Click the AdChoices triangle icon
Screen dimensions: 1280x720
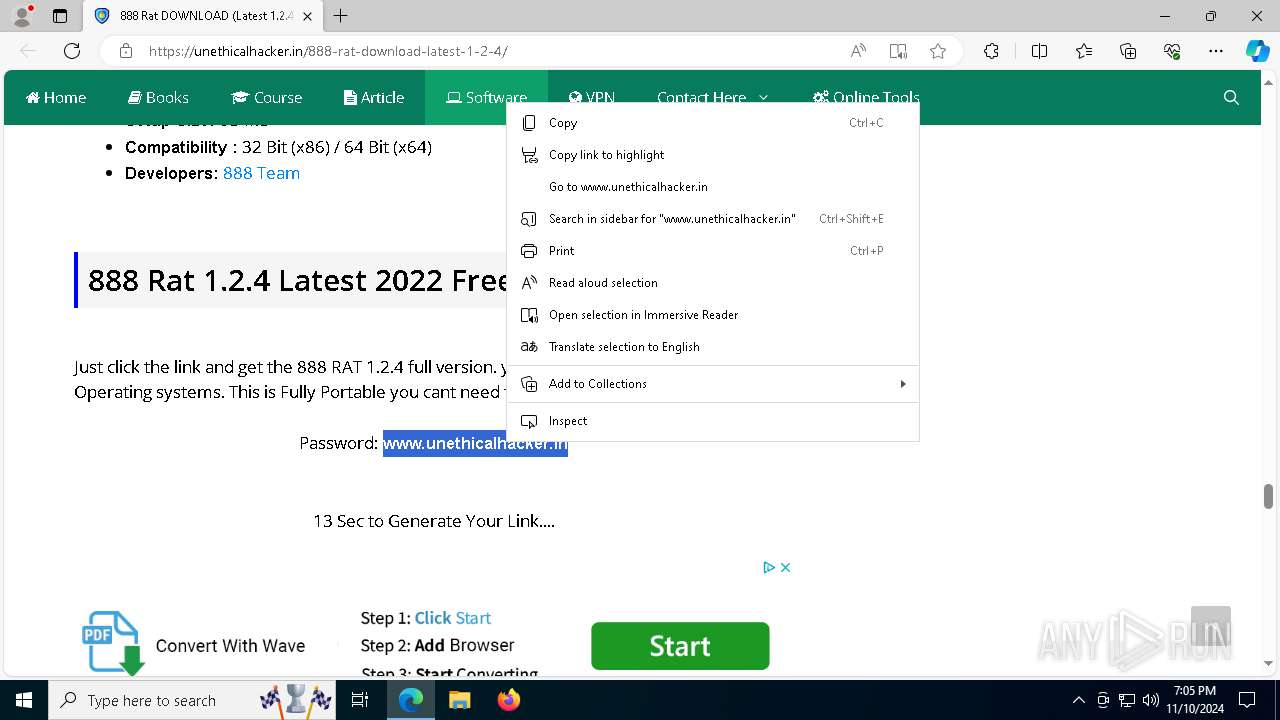(769, 567)
